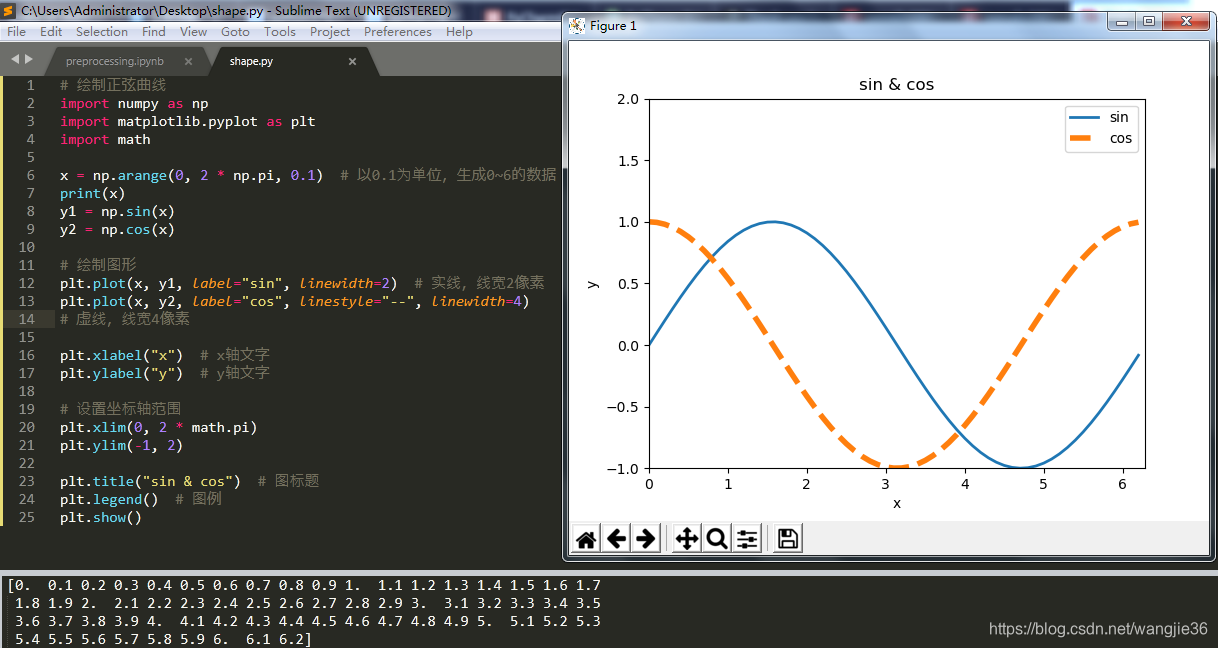Click the 'print(x)' code line

pos(93,193)
